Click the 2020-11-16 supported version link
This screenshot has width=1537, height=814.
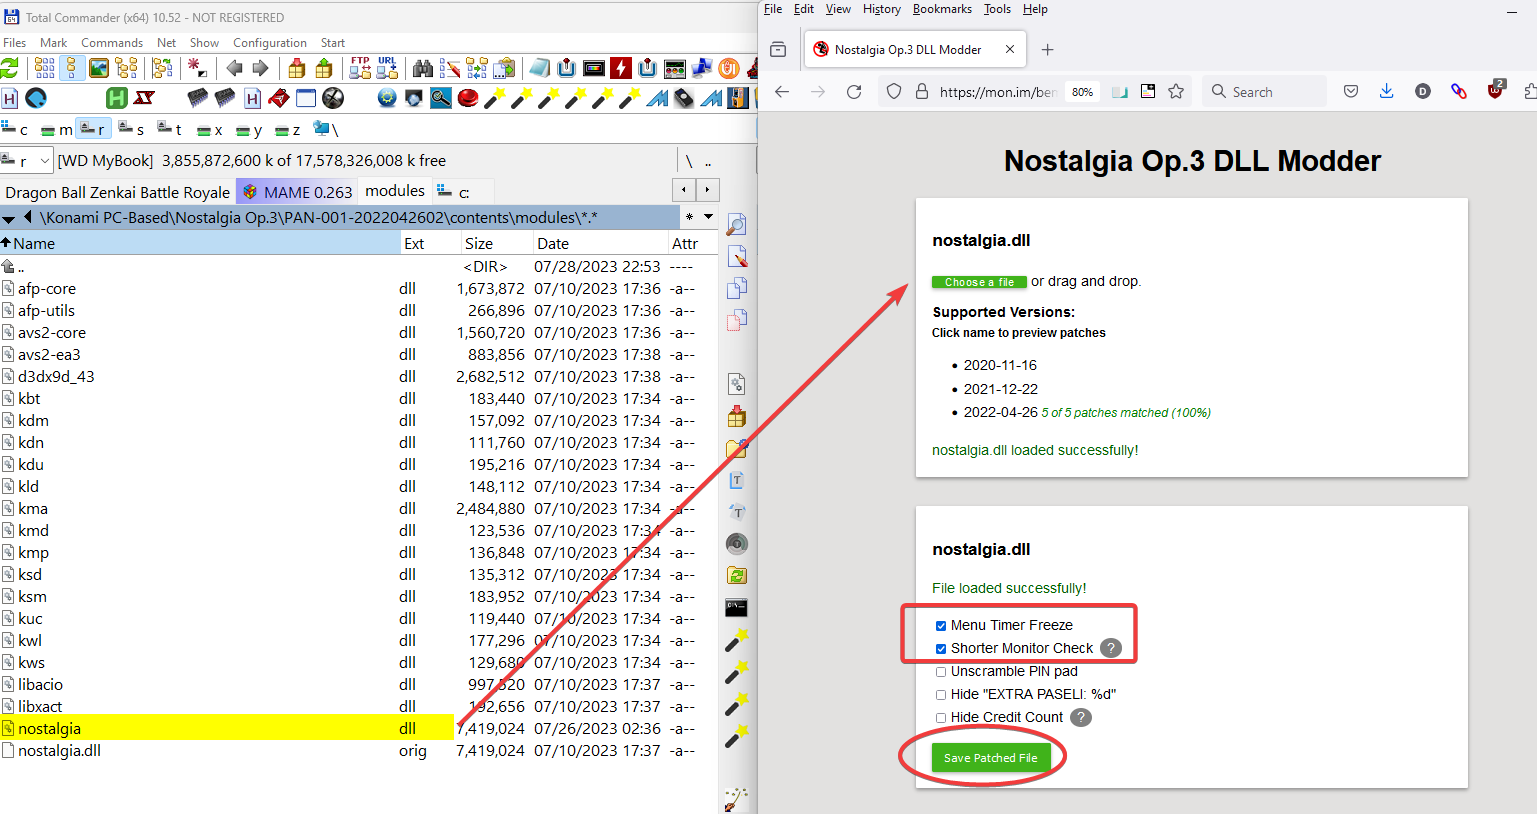[x=1000, y=365]
